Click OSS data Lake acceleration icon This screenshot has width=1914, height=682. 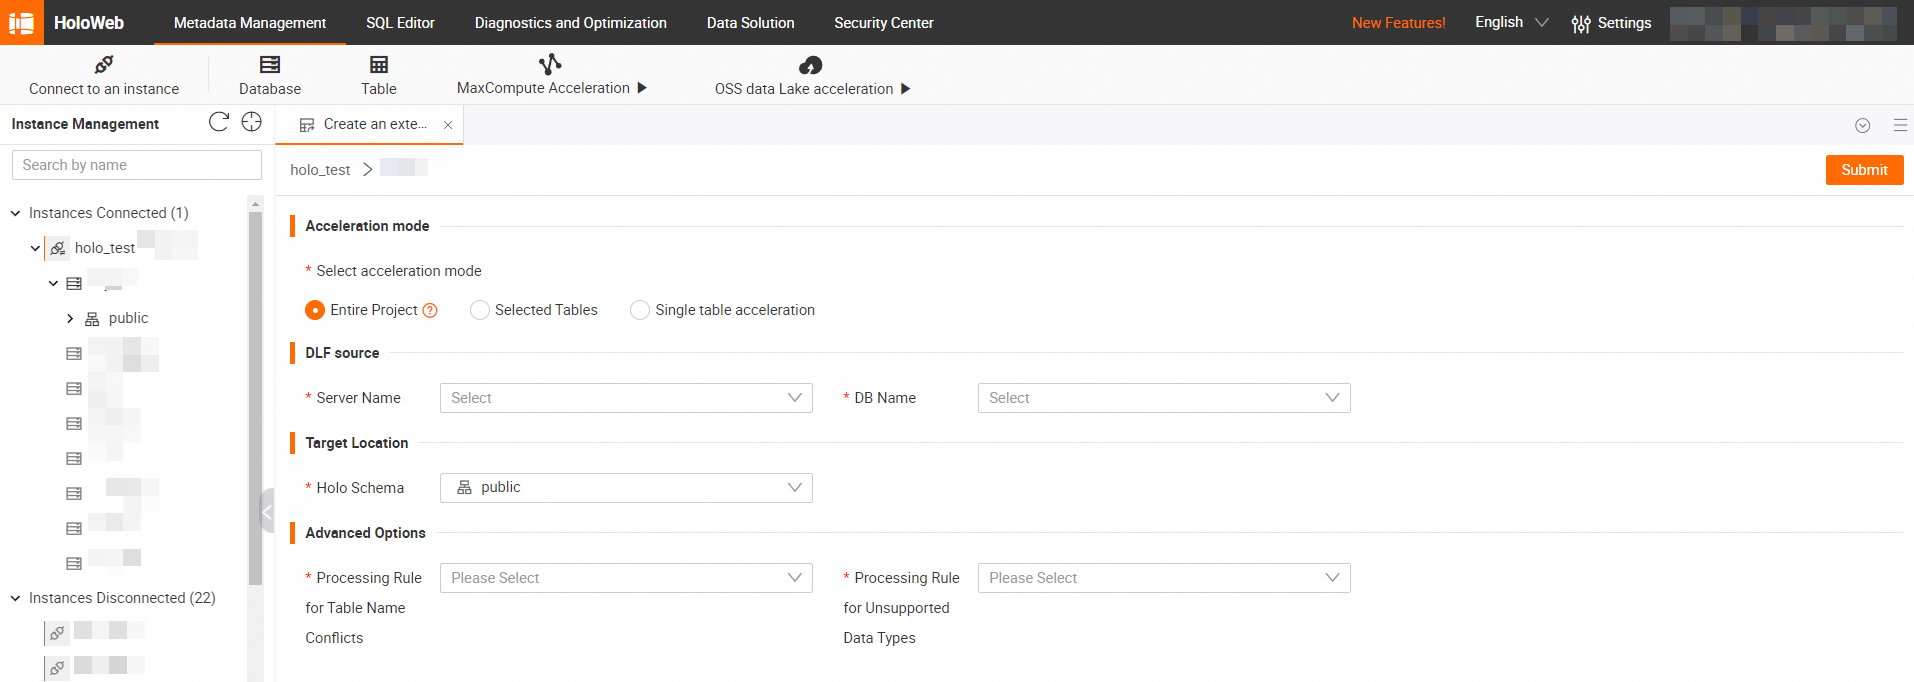[811, 66]
